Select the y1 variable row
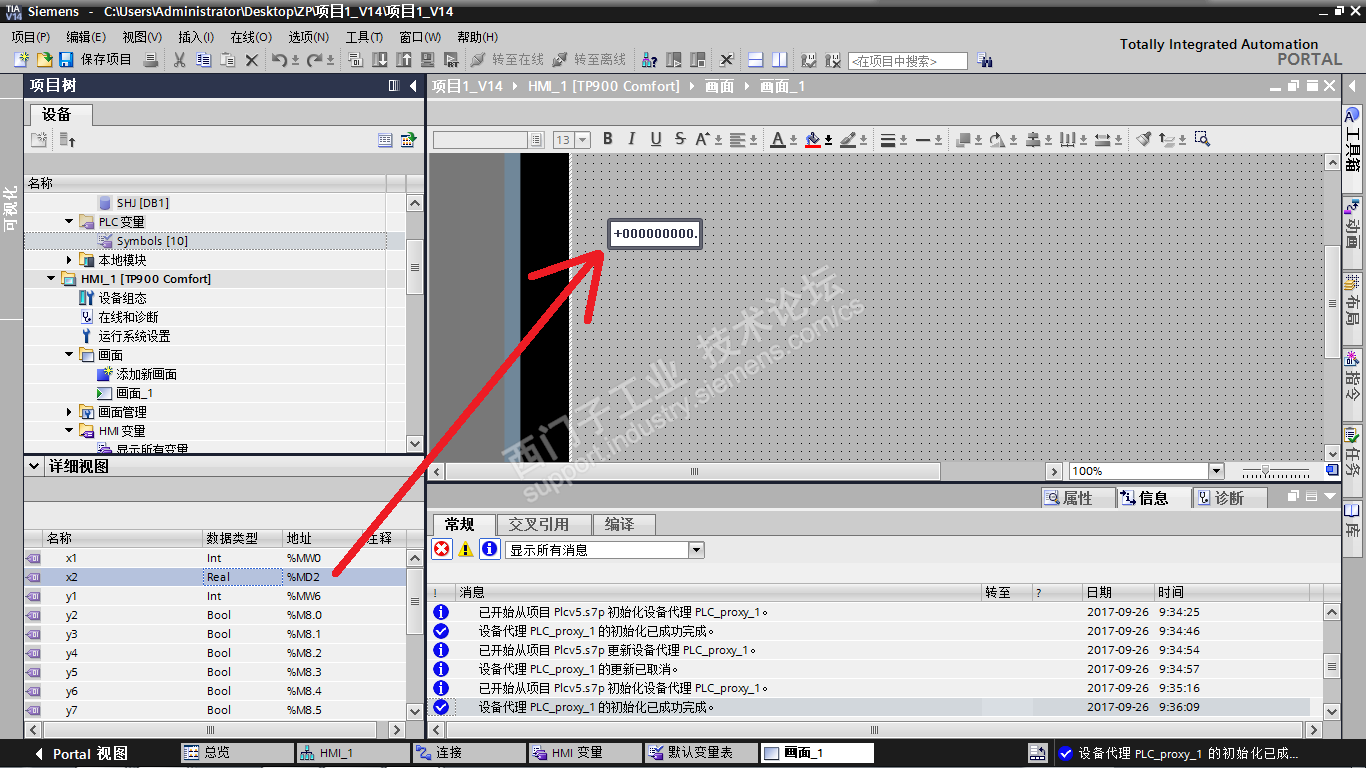This screenshot has width=1366, height=768. tap(215, 596)
